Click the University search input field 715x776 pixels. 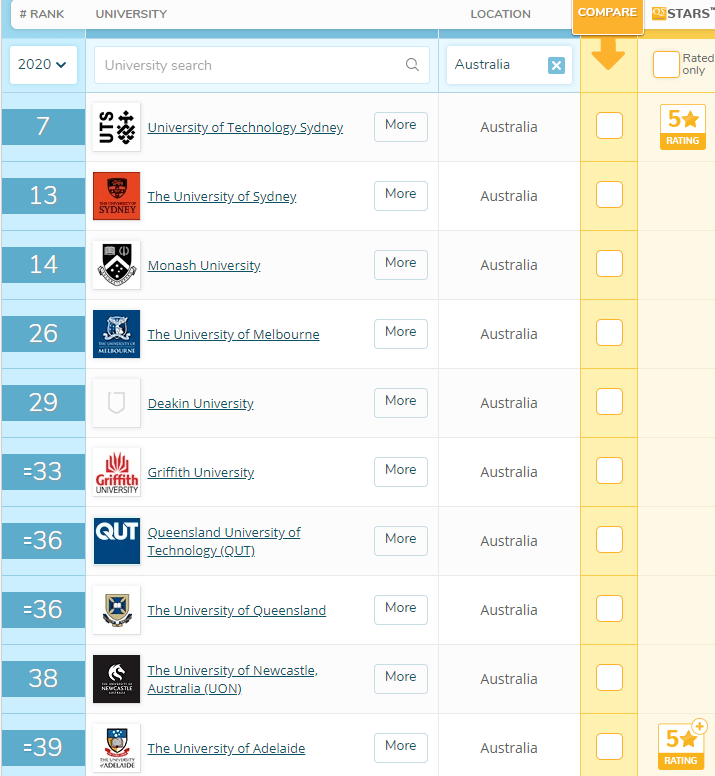click(250, 65)
